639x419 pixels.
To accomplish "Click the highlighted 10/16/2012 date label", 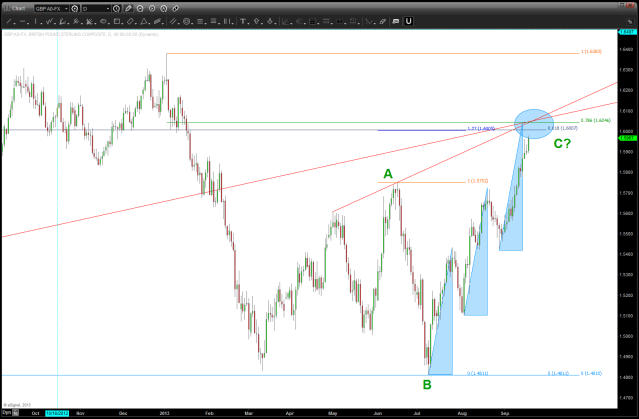I will (x=57, y=413).
